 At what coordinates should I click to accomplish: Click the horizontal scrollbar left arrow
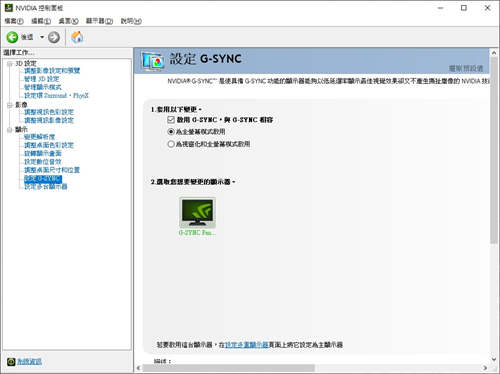pyautogui.click(x=138, y=368)
